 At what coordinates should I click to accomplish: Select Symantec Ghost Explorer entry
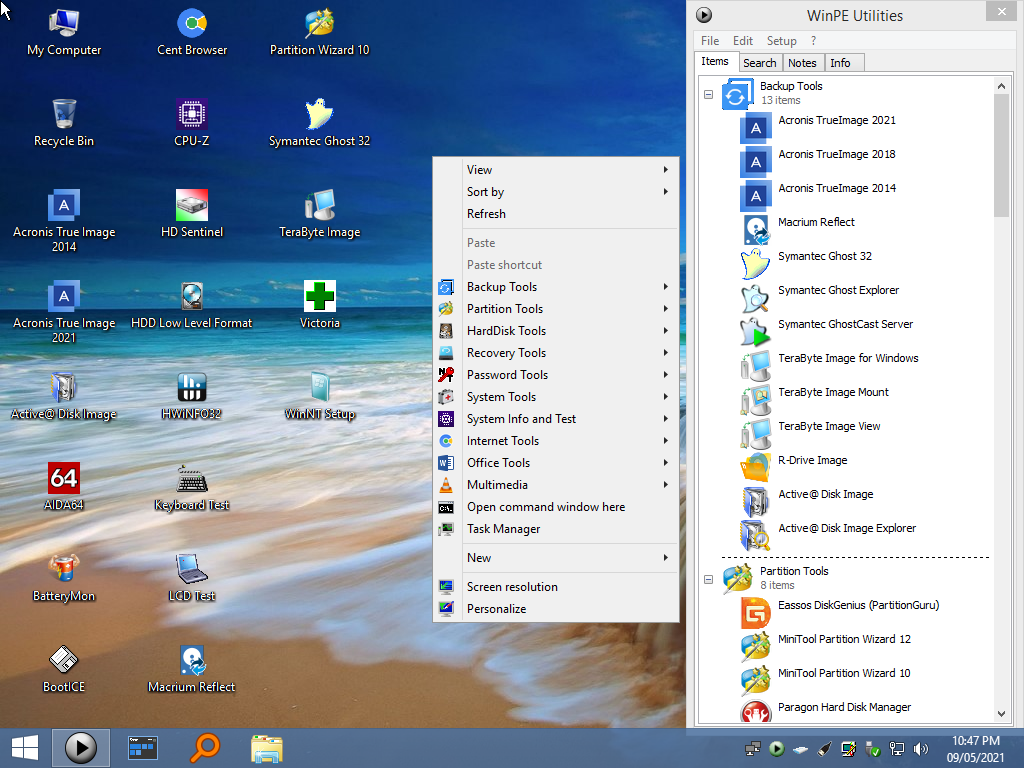click(x=820, y=296)
